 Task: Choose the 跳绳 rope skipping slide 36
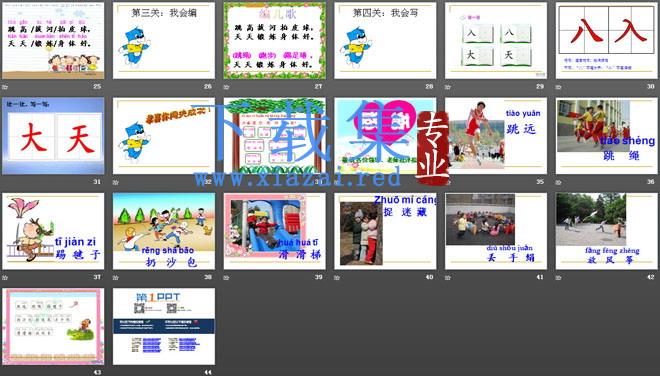607,136
